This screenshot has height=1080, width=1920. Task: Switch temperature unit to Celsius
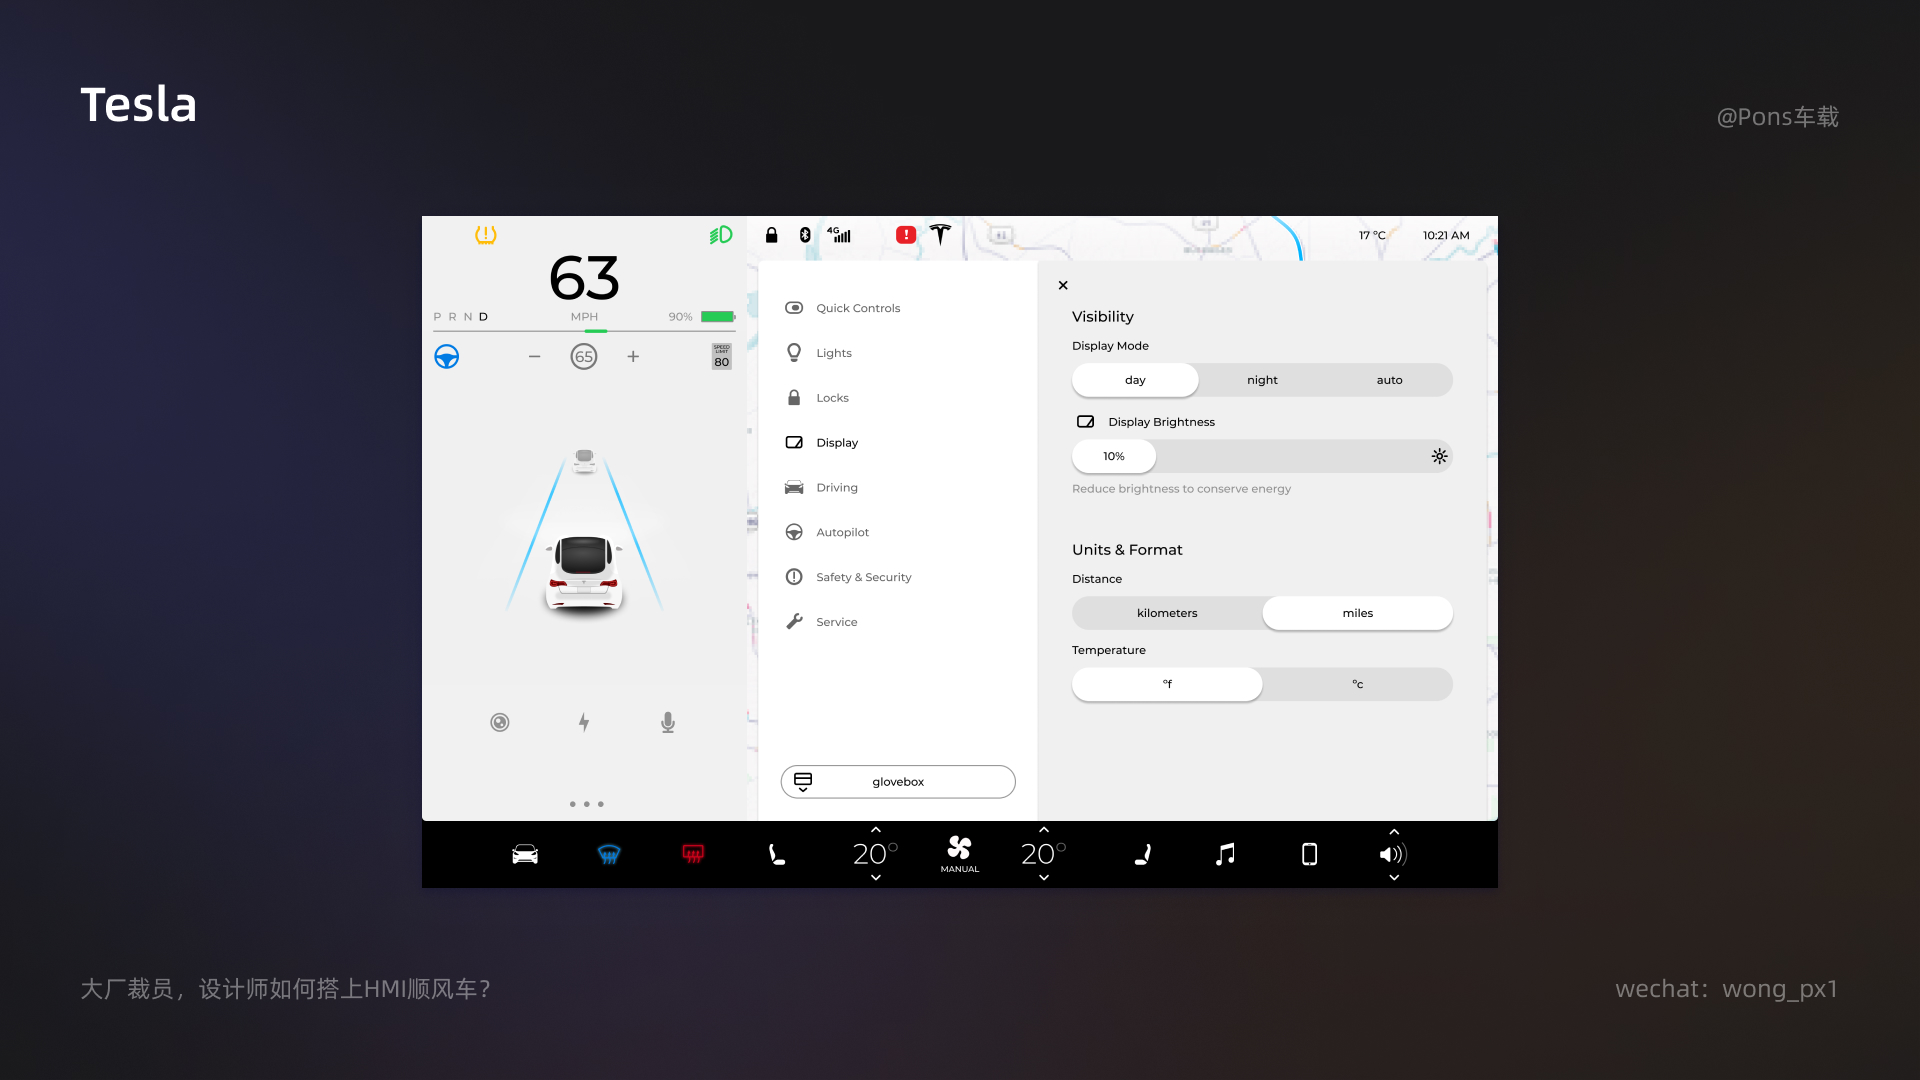1357,683
